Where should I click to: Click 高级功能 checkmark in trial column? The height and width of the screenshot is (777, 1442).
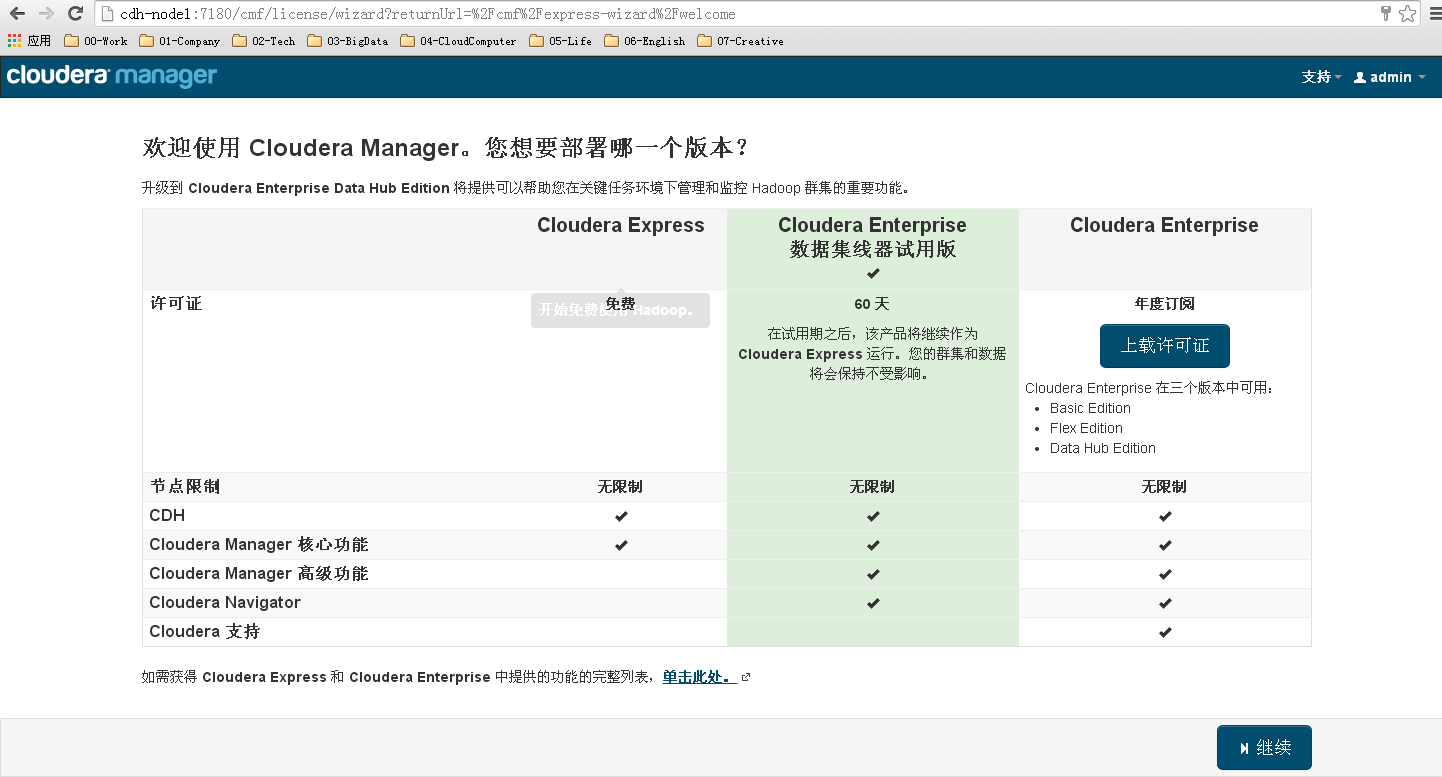point(873,575)
